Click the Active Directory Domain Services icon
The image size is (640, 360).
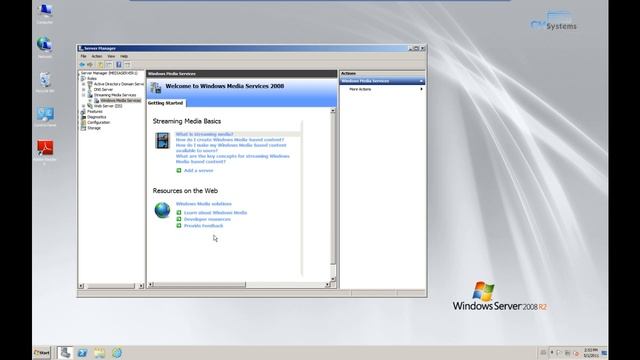[x=90, y=84]
